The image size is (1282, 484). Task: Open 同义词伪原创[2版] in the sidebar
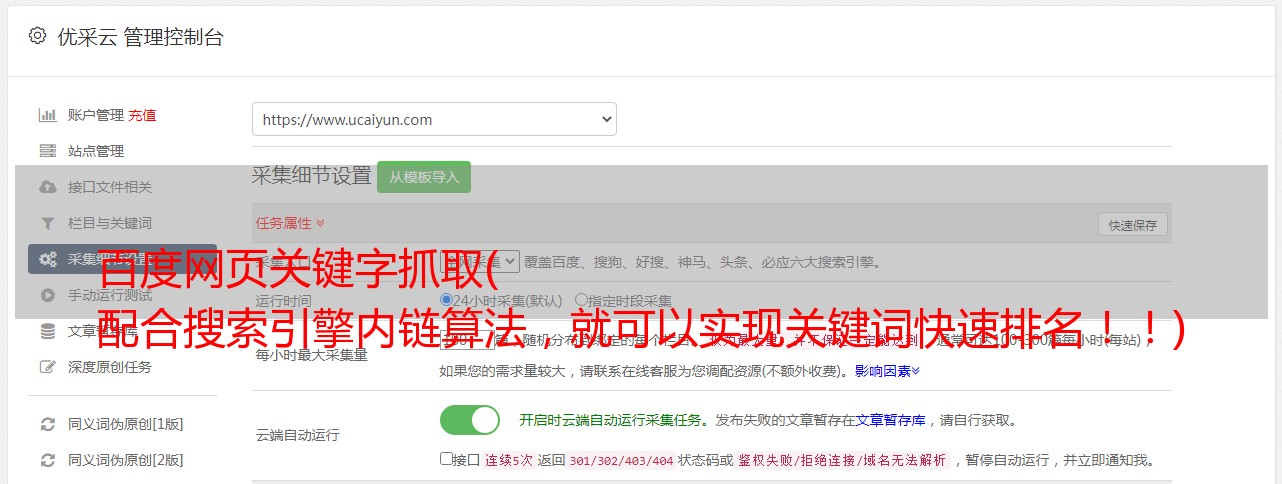tap(126, 460)
